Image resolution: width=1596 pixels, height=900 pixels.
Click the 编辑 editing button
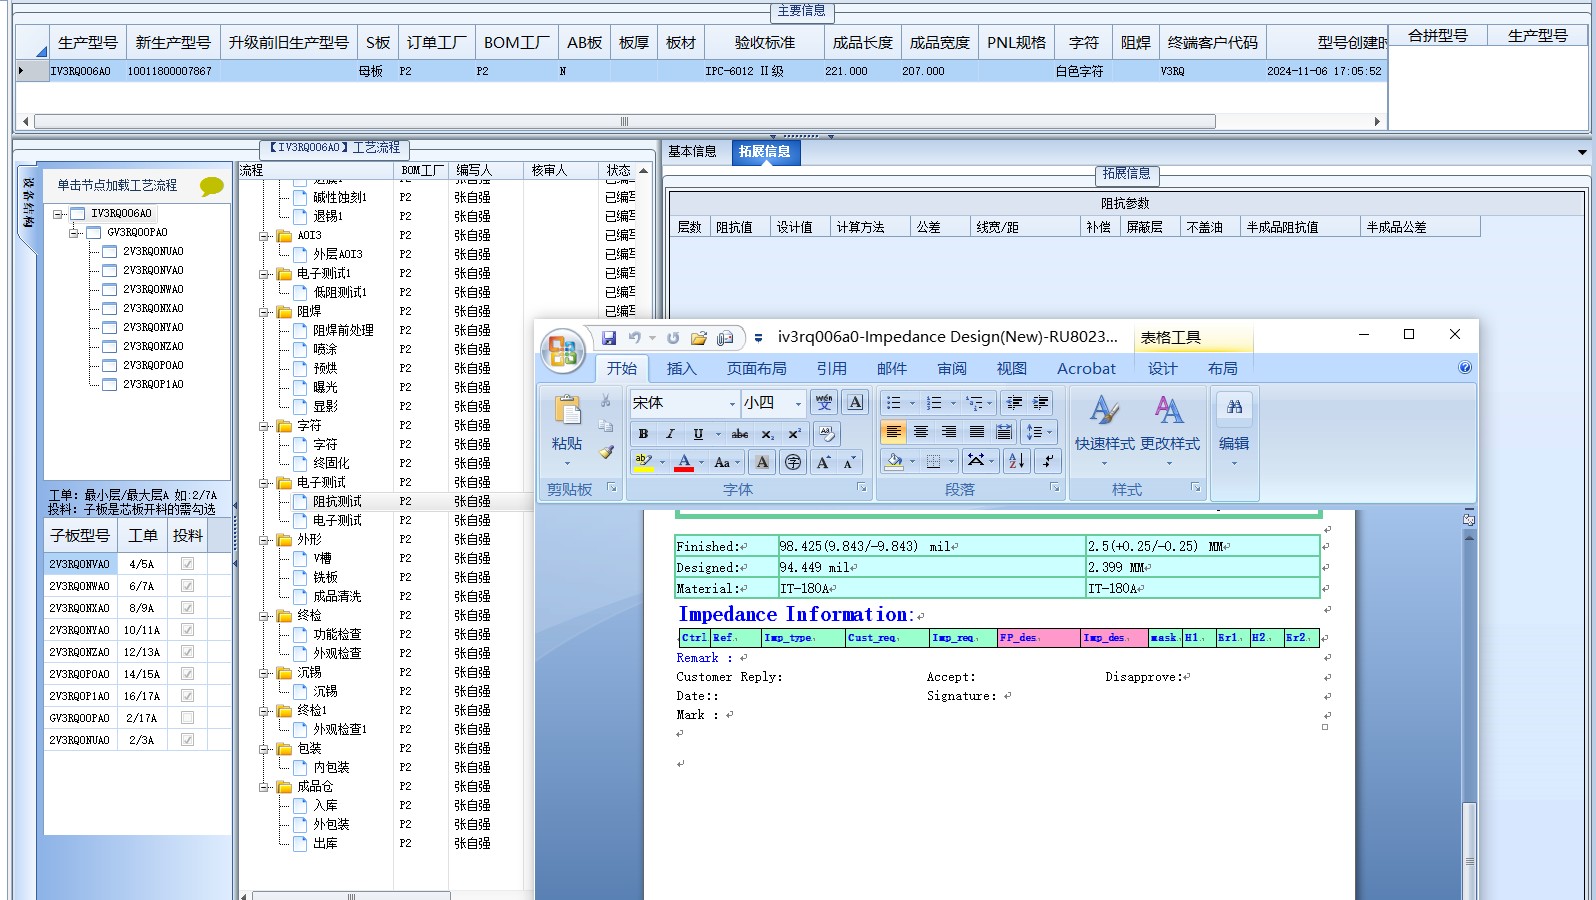[1234, 430]
